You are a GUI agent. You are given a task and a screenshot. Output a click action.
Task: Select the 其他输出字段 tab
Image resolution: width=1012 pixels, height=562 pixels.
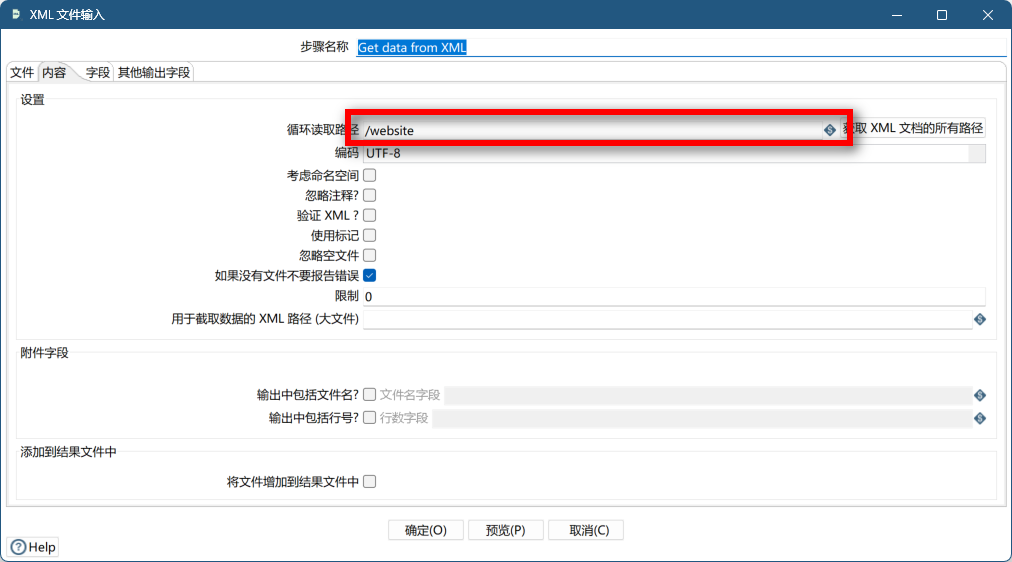click(153, 72)
